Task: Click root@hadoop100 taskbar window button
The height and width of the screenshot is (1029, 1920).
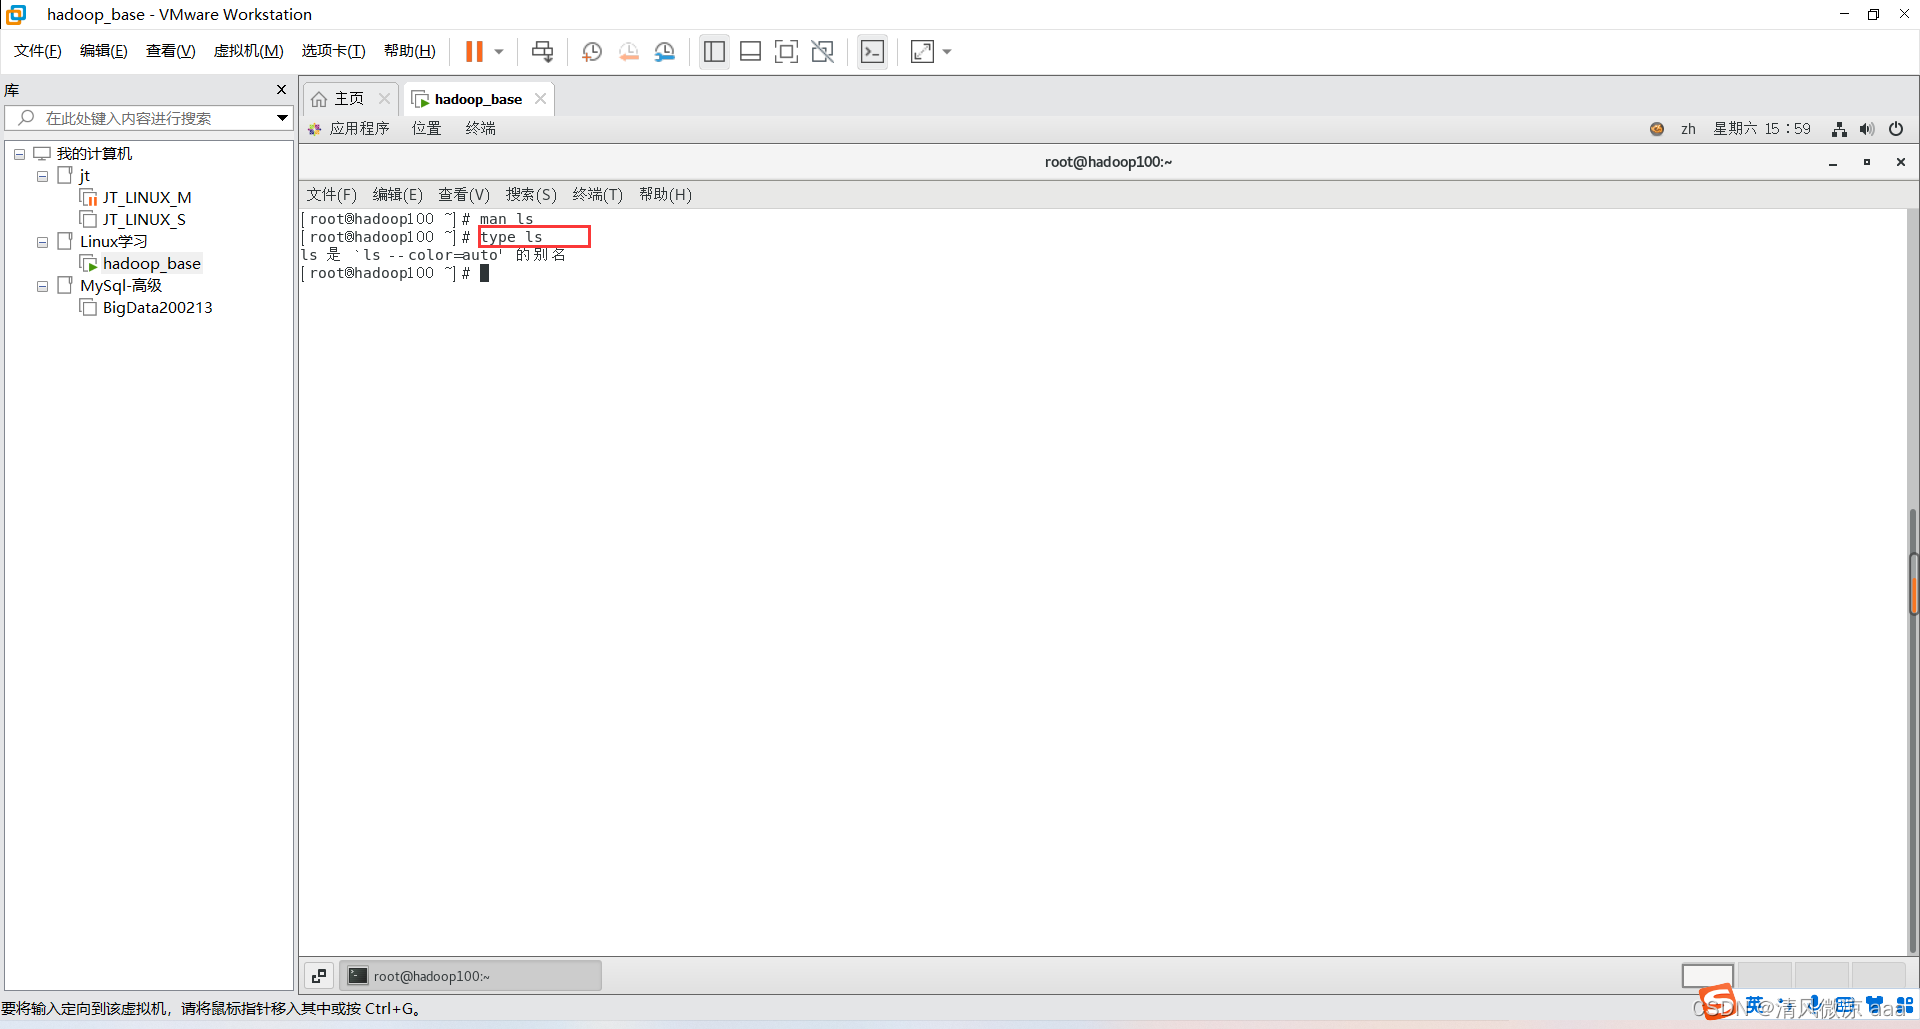Action: click(471, 976)
